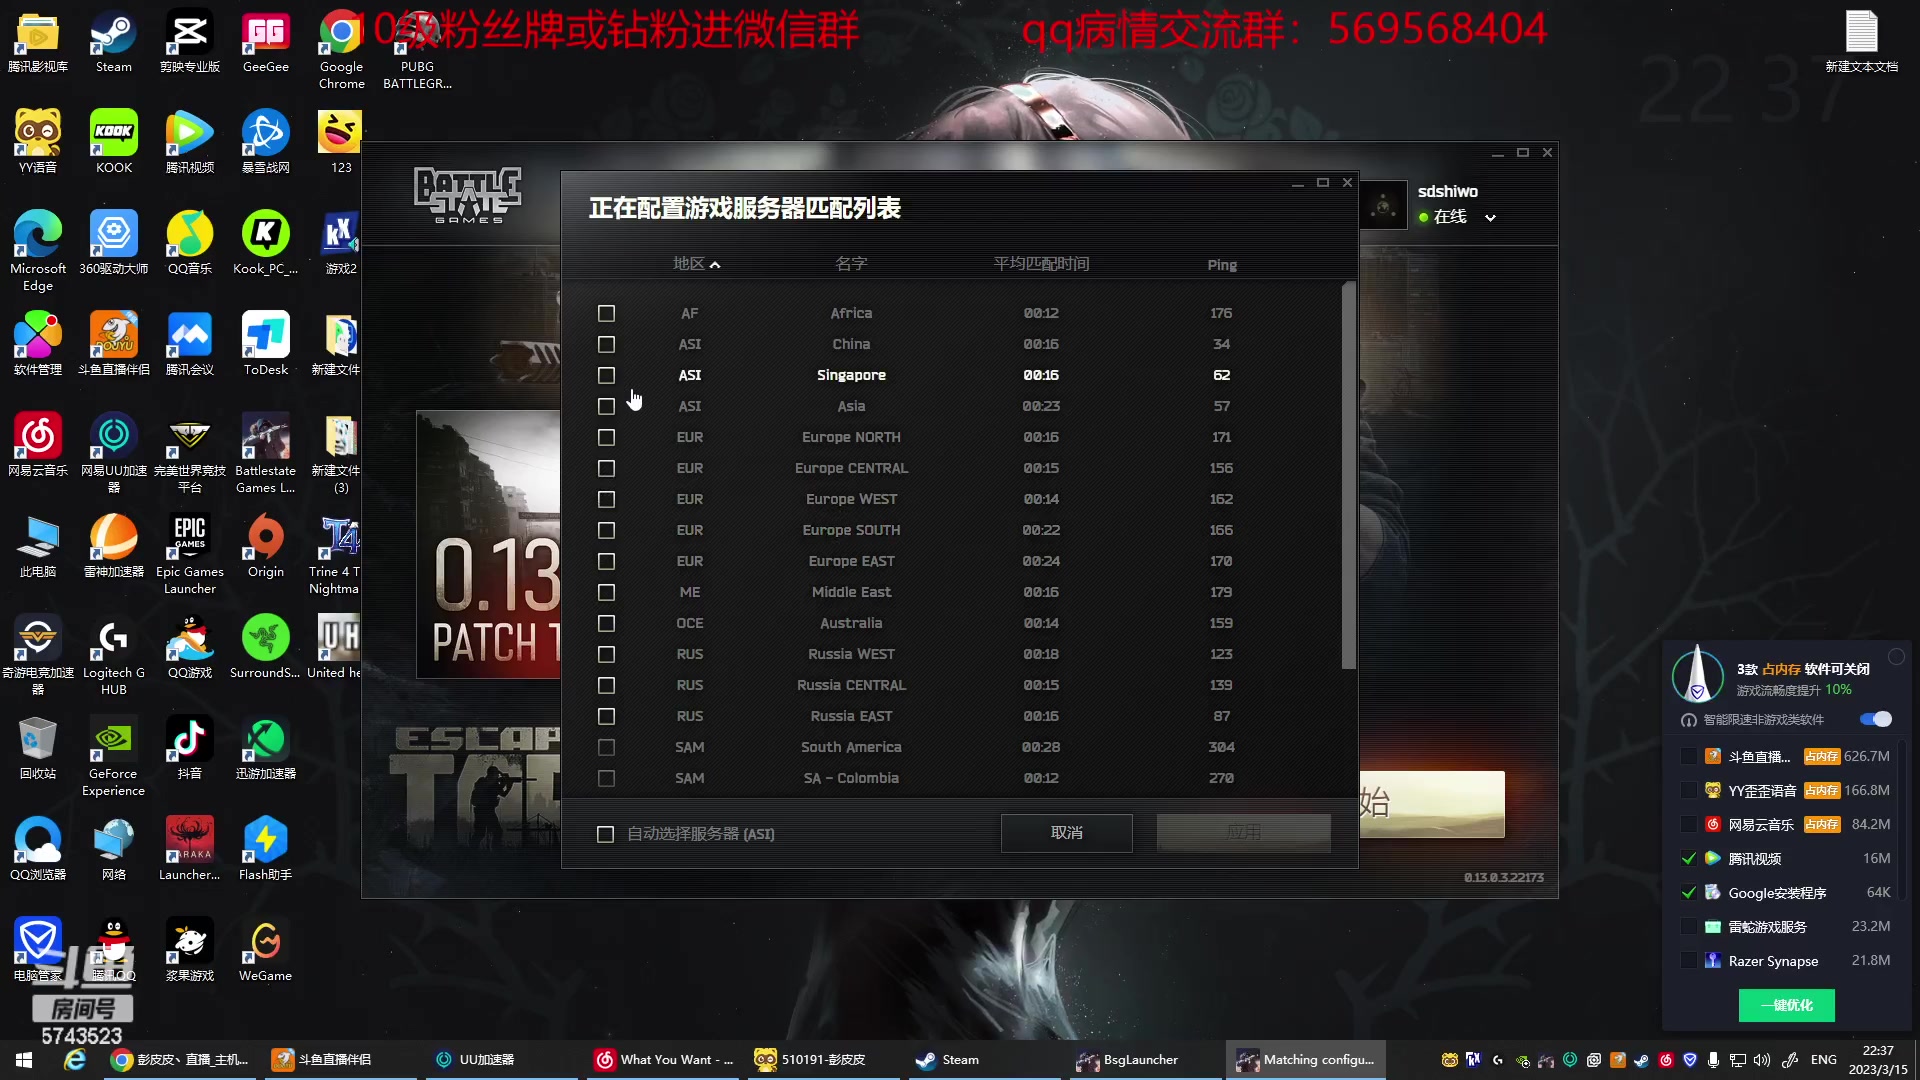Screen dimensions: 1920x1080
Task: Check the Australia server checkbox
Action: coord(606,624)
